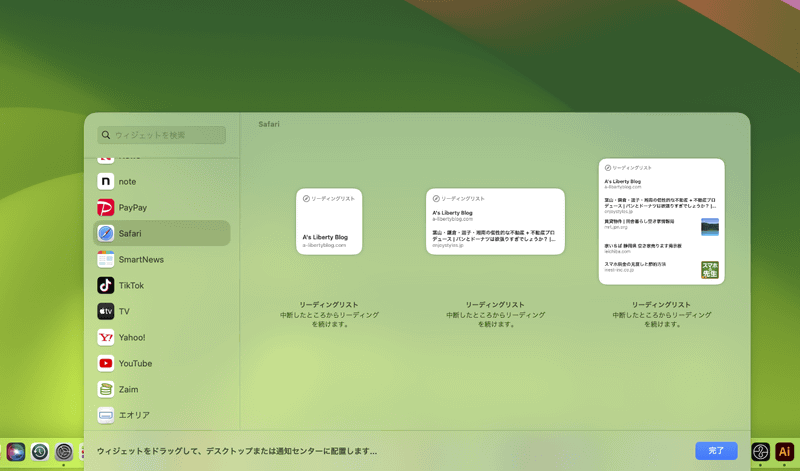Choose the small リーディングリスト widget
Screen dimensions: 800x471
(x=329, y=221)
